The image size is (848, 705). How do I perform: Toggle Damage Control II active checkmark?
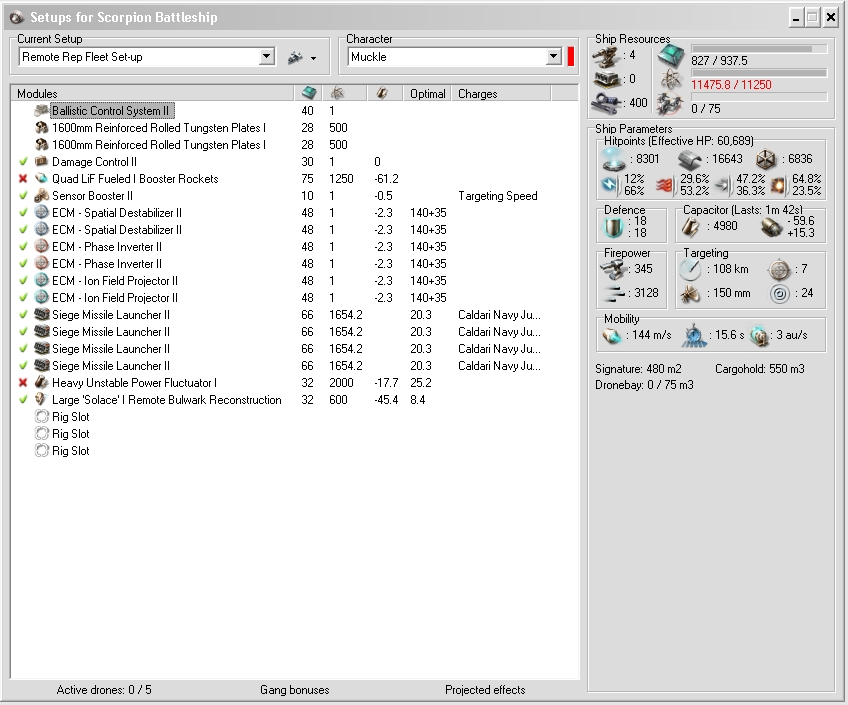23,162
